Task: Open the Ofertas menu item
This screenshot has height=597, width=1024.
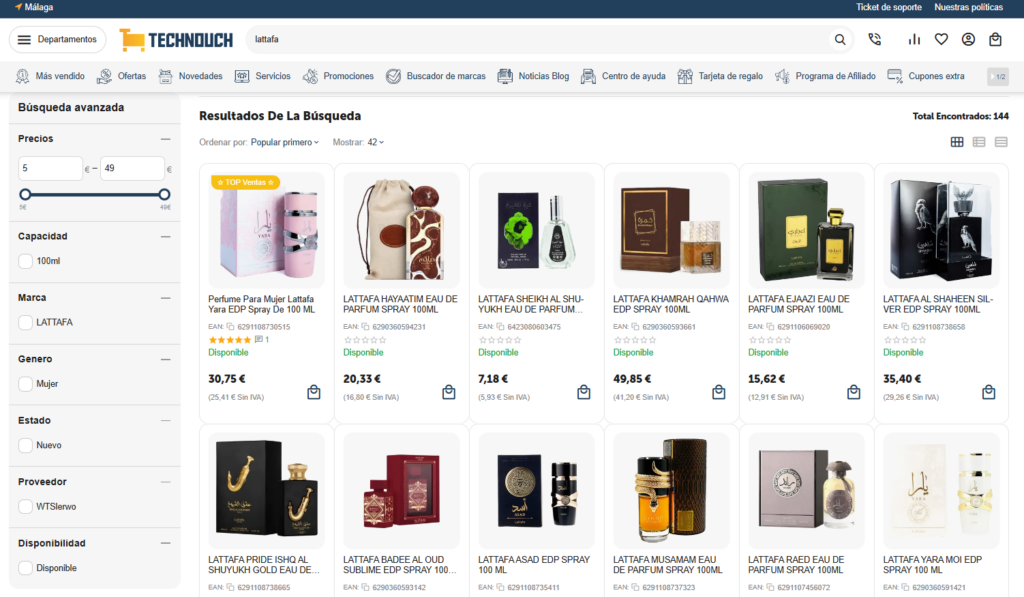Action: pos(121,76)
